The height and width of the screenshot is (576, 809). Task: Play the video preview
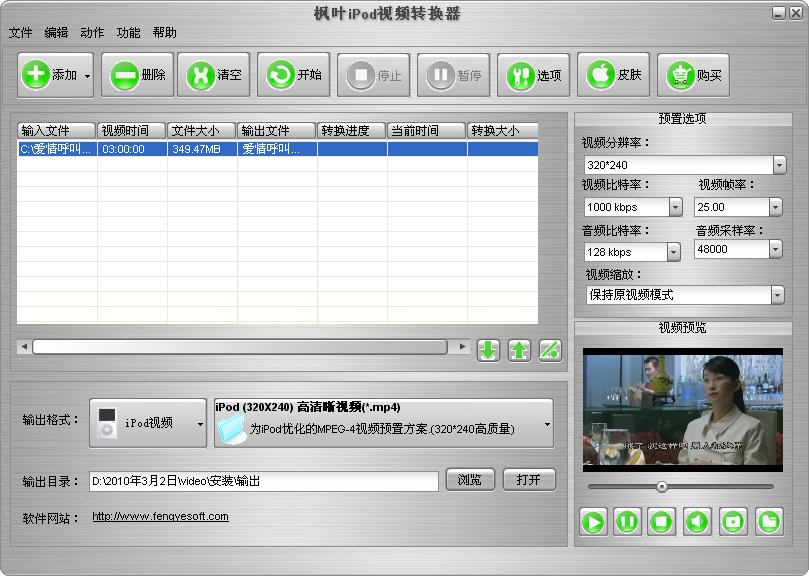593,522
